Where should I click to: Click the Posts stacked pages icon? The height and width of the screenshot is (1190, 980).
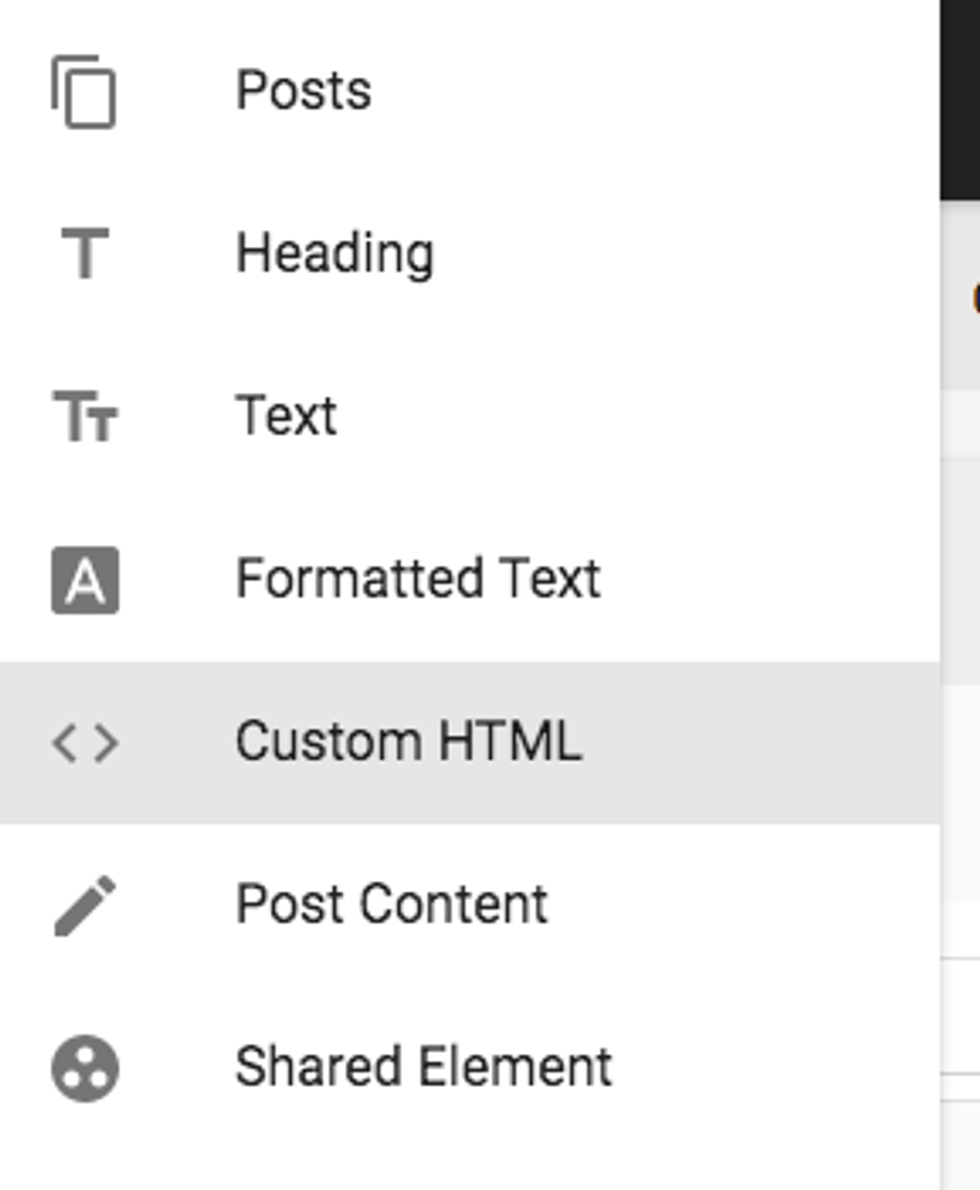pos(84,92)
